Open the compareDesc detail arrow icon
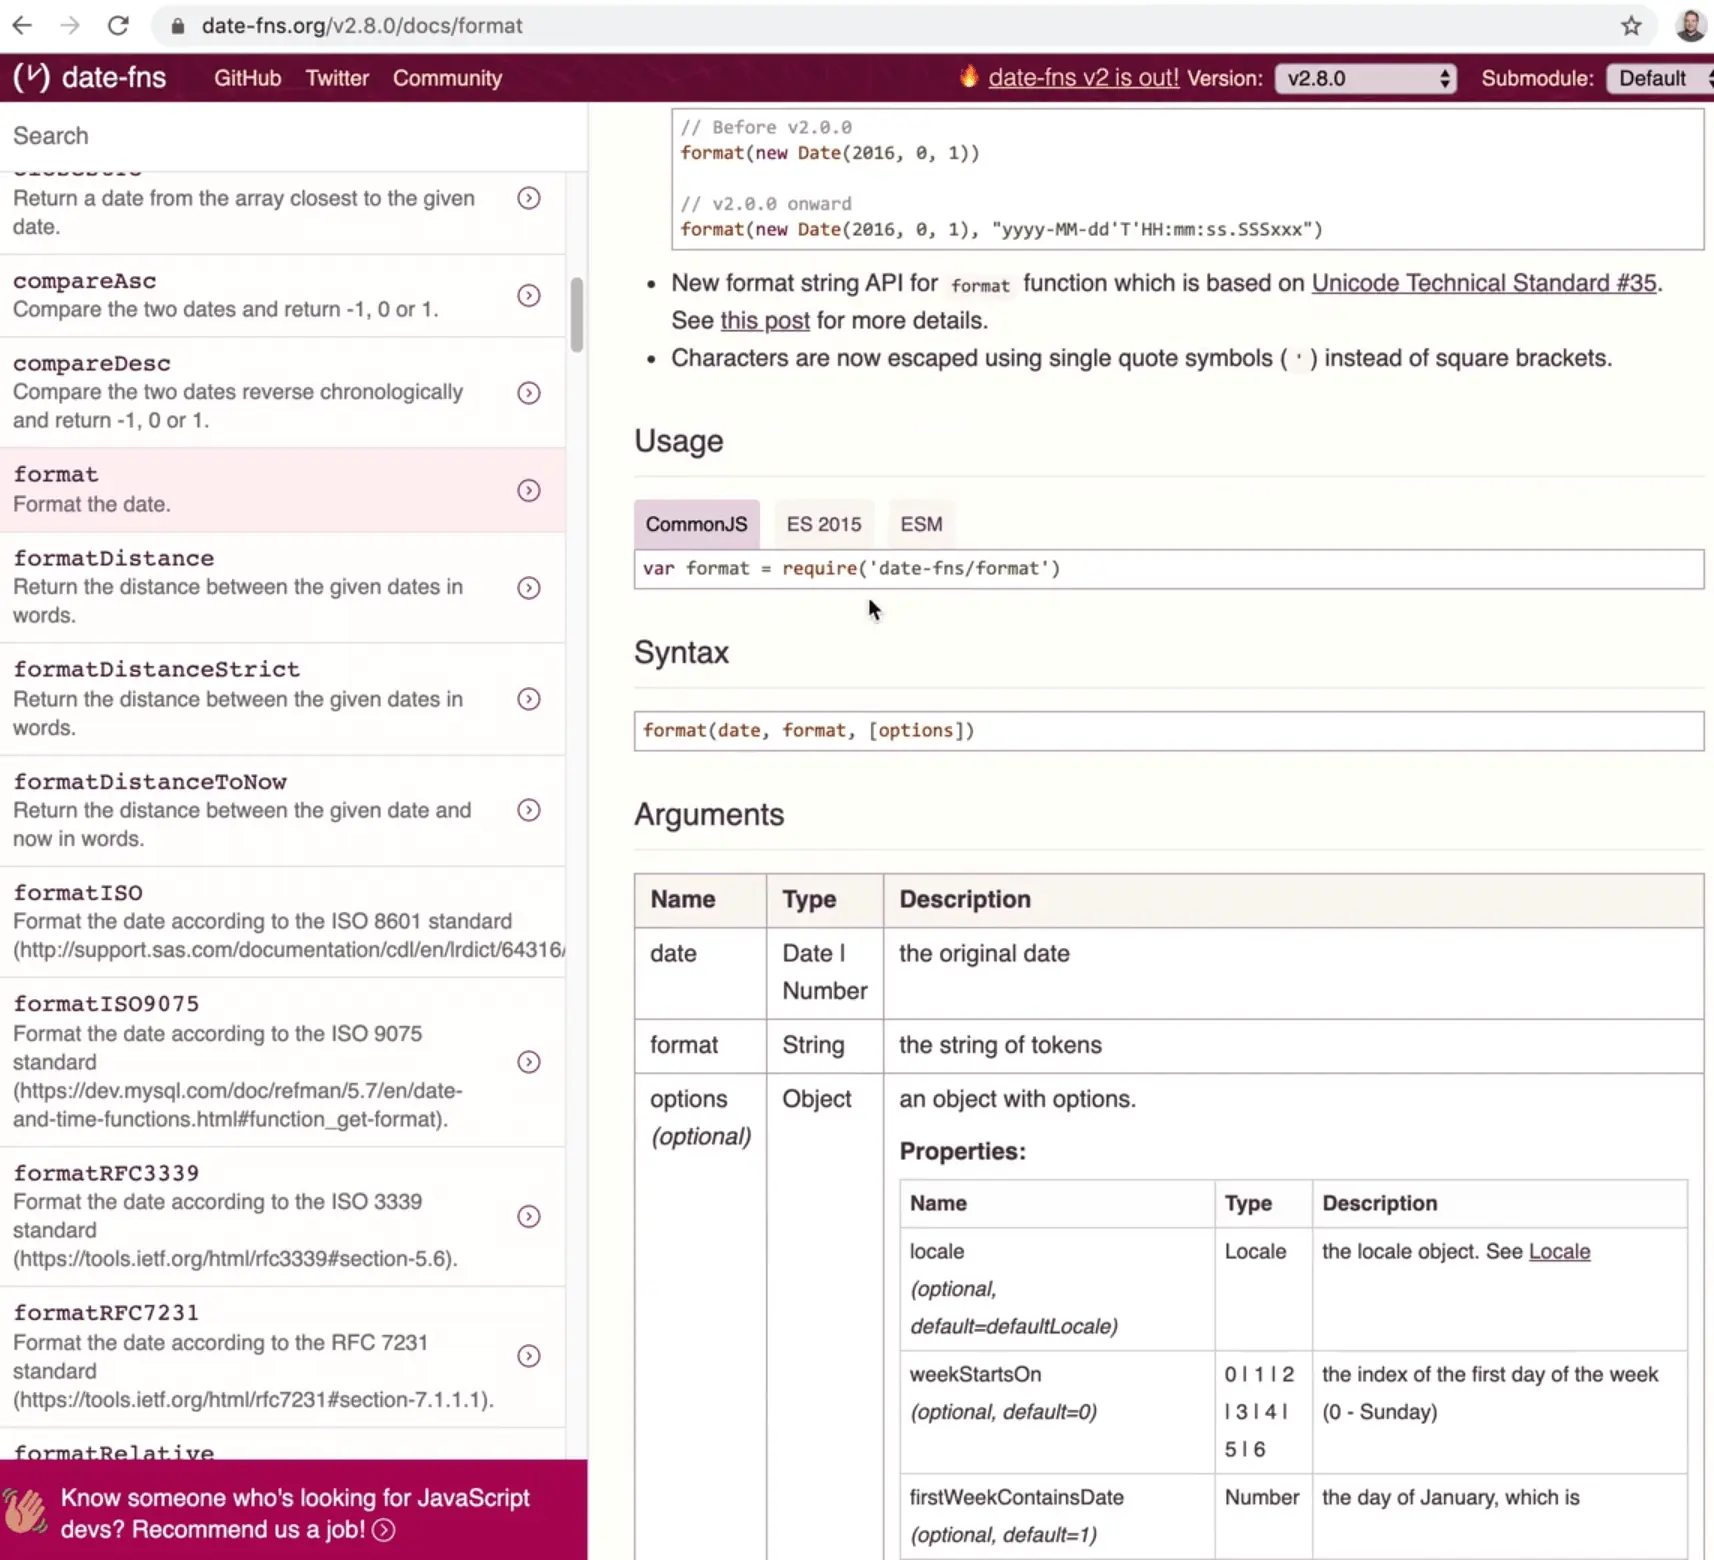 click(529, 393)
